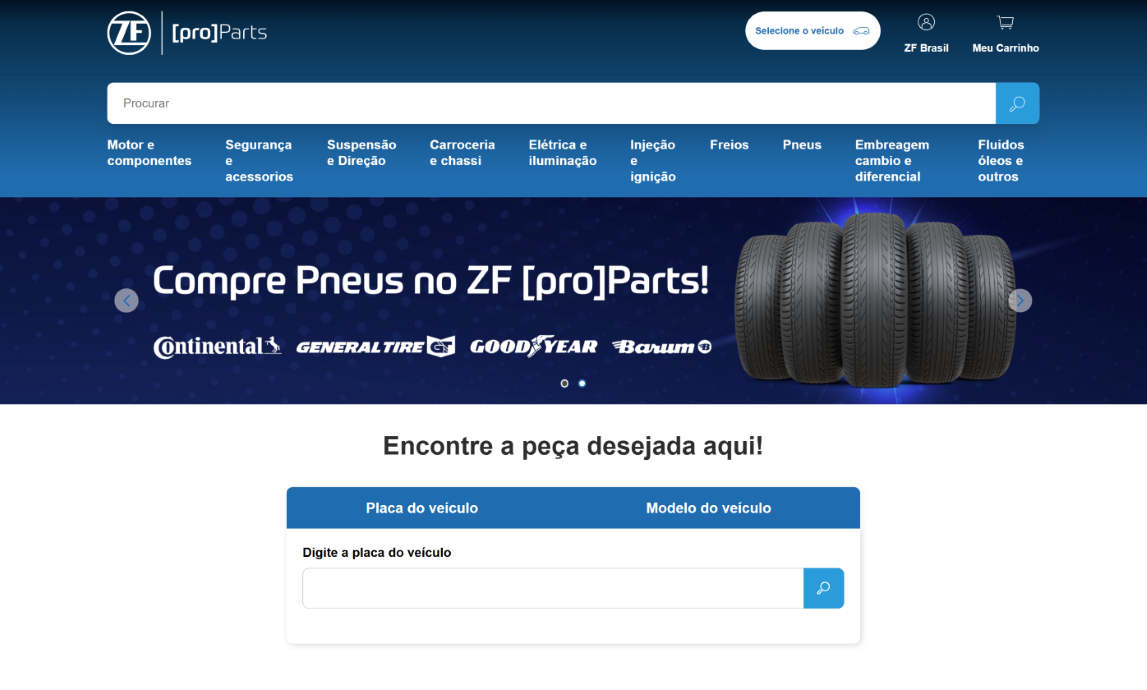The image size is (1147, 690).
Task: Open the Freios category
Action: (x=729, y=145)
